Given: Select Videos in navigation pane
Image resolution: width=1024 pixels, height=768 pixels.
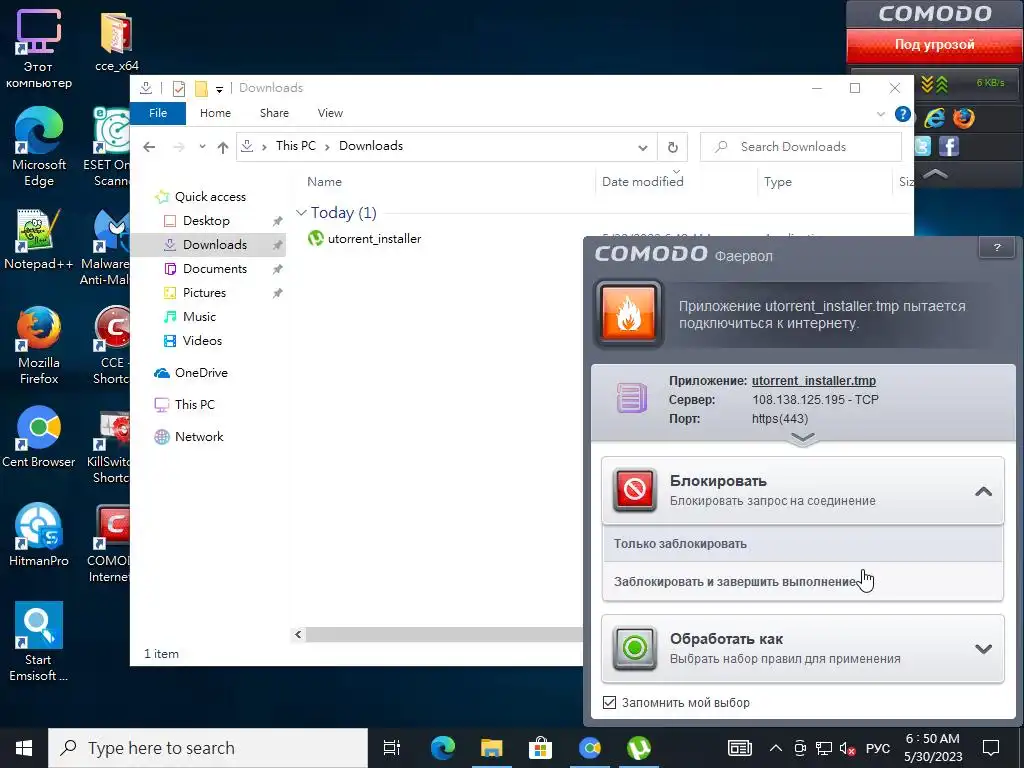Looking at the screenshot, I should (202, 340).
